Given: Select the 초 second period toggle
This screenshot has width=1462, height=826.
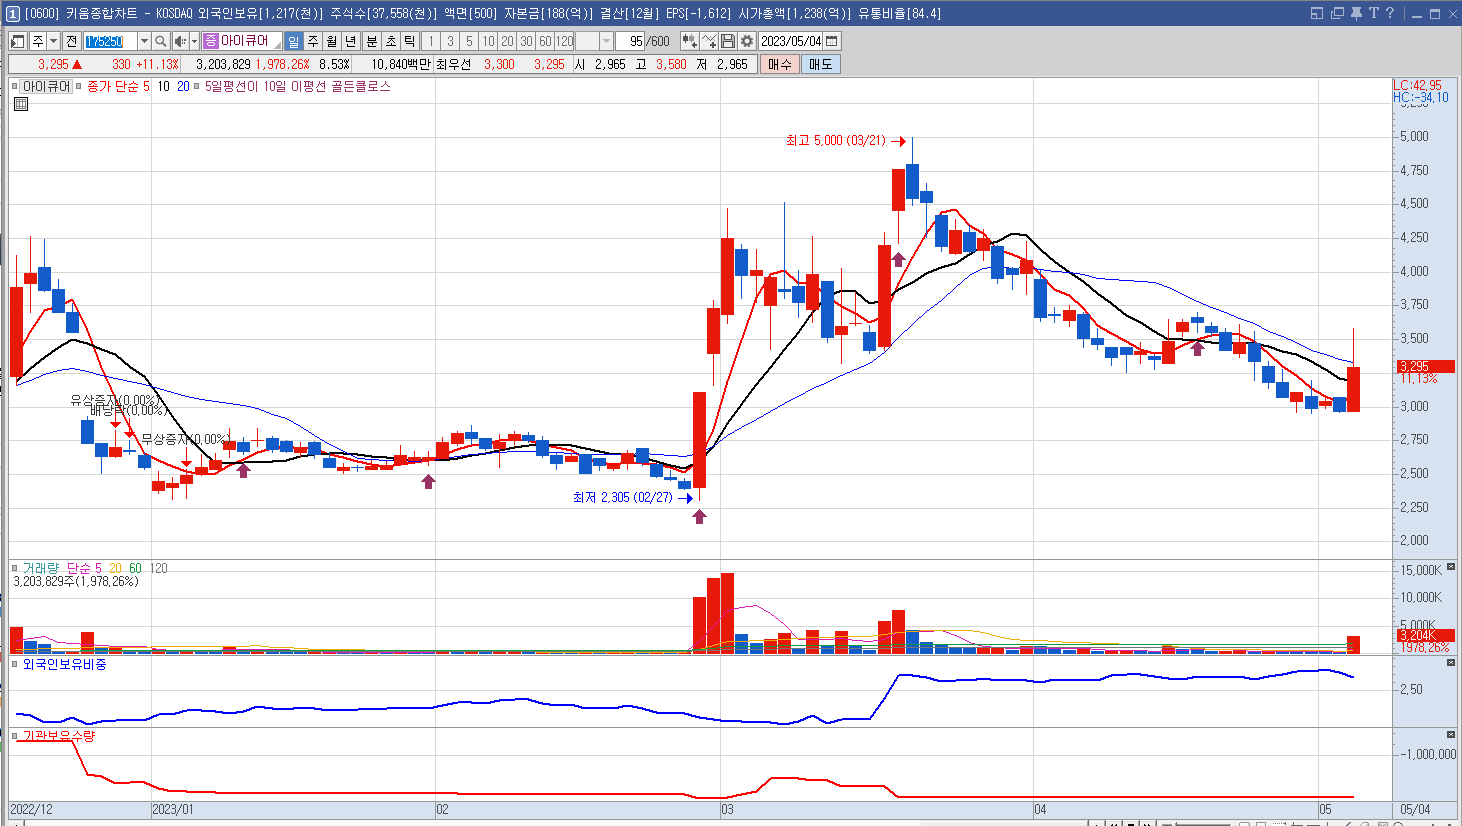Looking at the screenshot, I should click(x=391, y=41).
